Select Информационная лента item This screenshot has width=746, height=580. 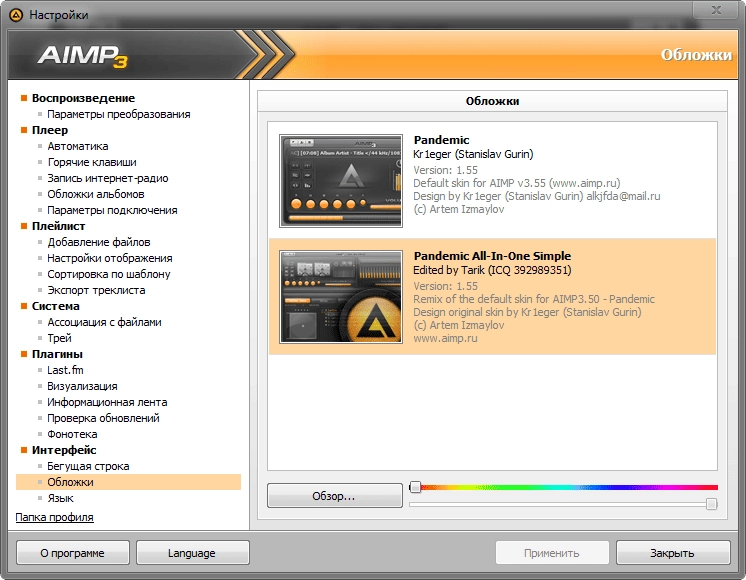[107, 402]
